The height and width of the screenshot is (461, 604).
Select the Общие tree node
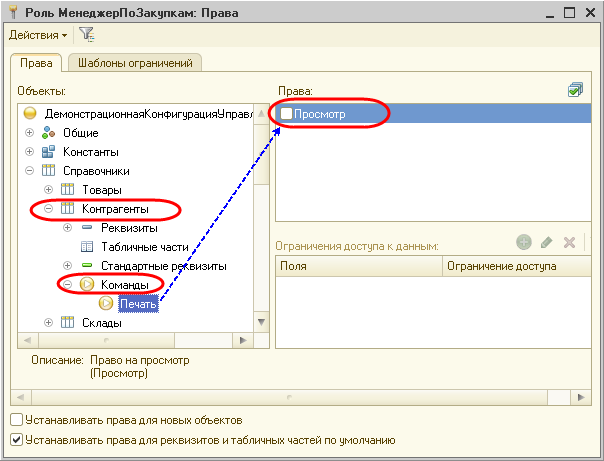(81, 133)
